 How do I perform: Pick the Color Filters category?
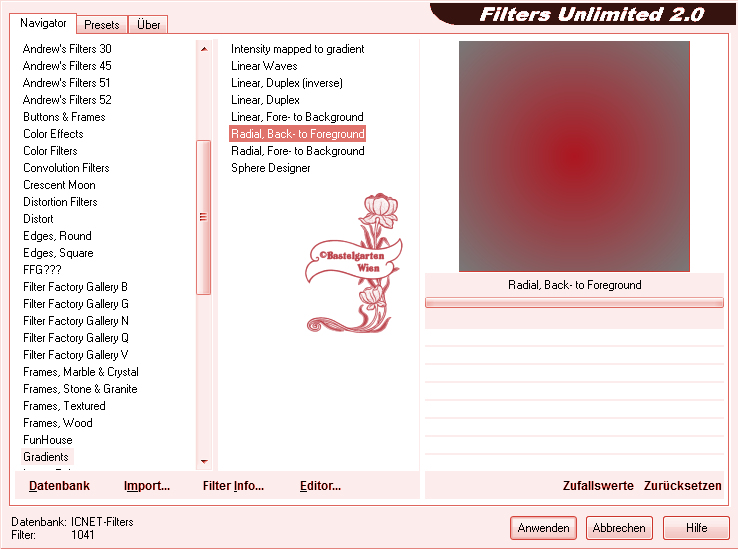click(50, 151)
